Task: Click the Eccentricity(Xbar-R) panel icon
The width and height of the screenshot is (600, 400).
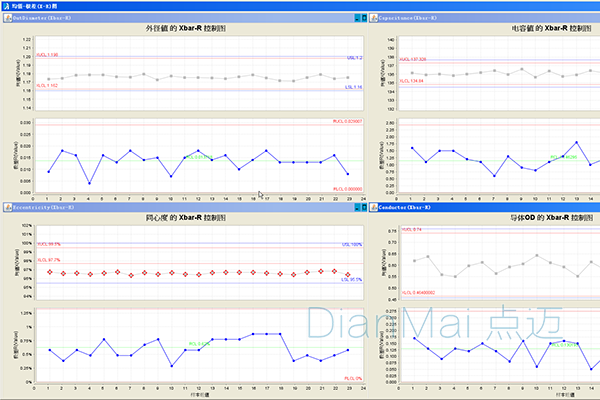Action: pyautogui.click(x=5, y=206)
